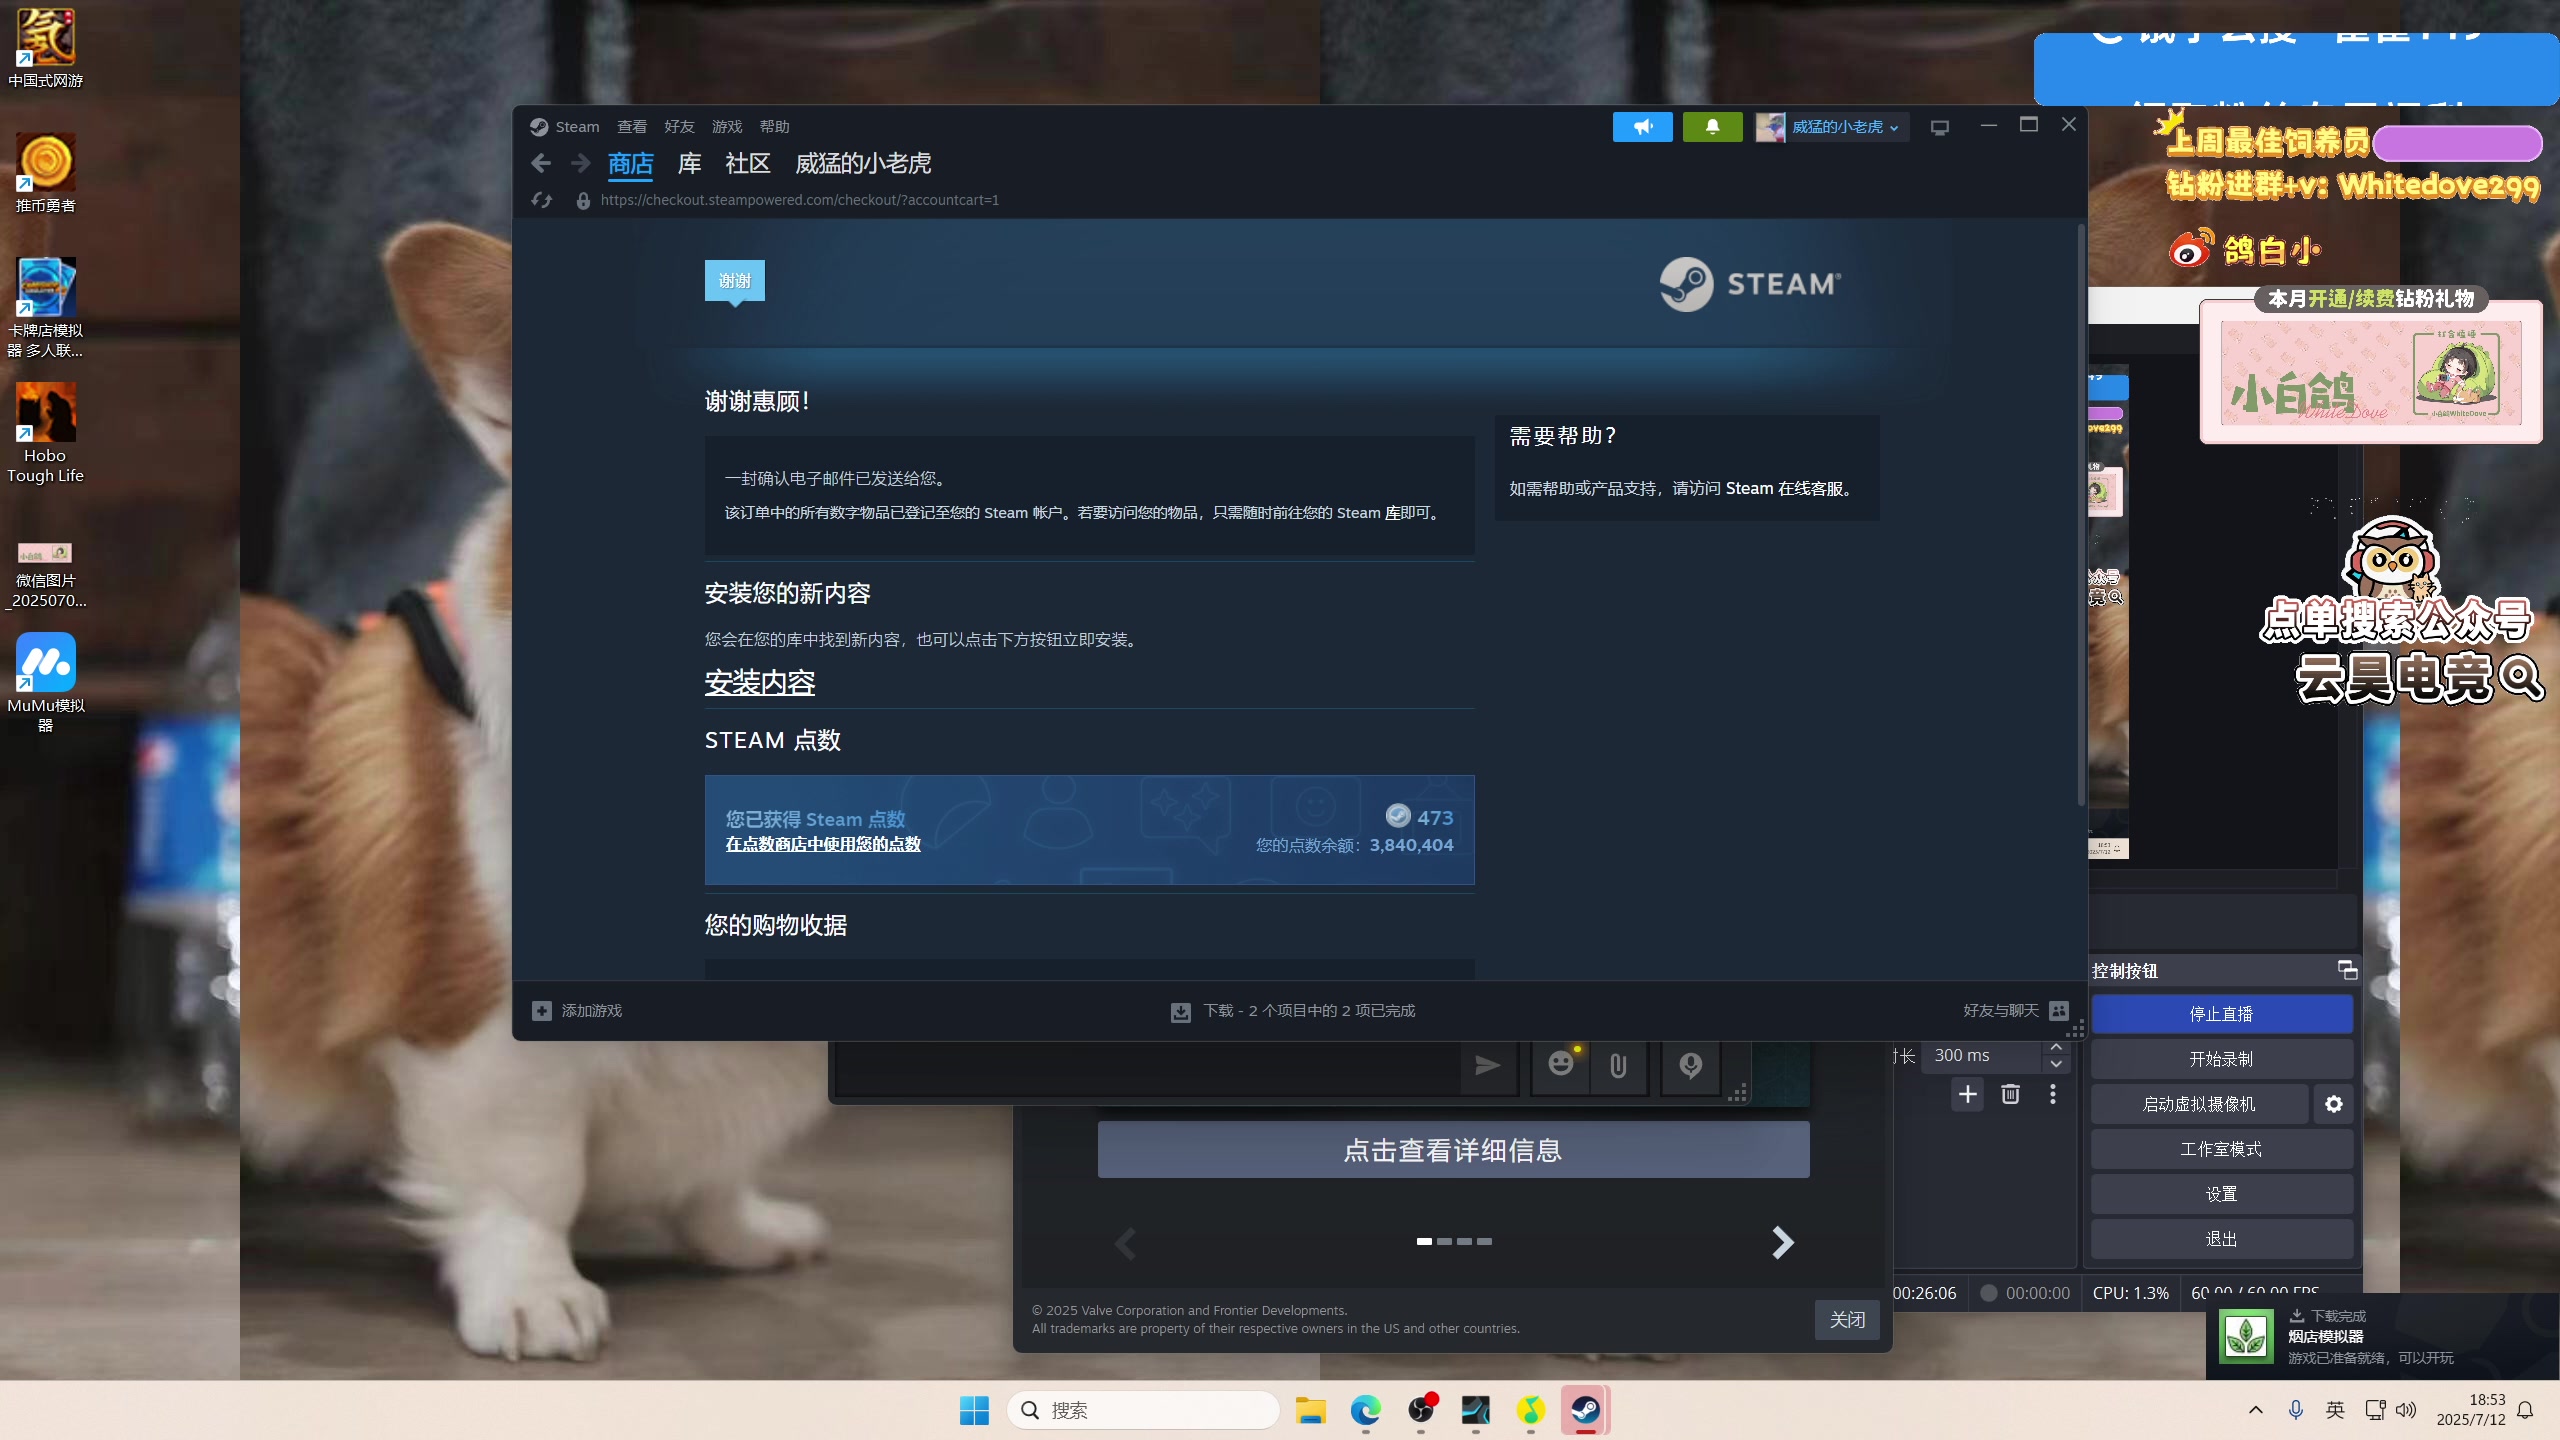Viewport: 2560px width, 1440px height.
Task: Go to next slide with right chevron
Action: point(1782,1243)
